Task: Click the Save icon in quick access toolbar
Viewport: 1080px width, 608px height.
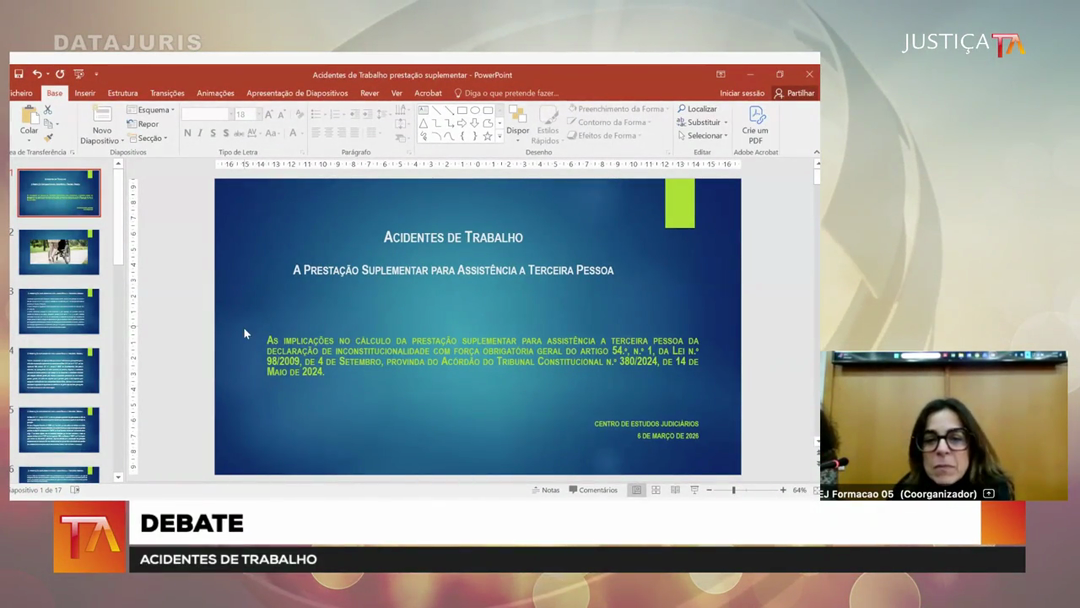Action: coord(19,74)
